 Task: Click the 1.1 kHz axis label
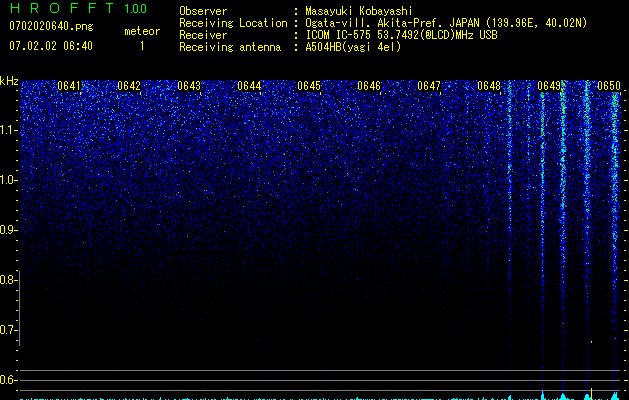(x=8, y=130)
